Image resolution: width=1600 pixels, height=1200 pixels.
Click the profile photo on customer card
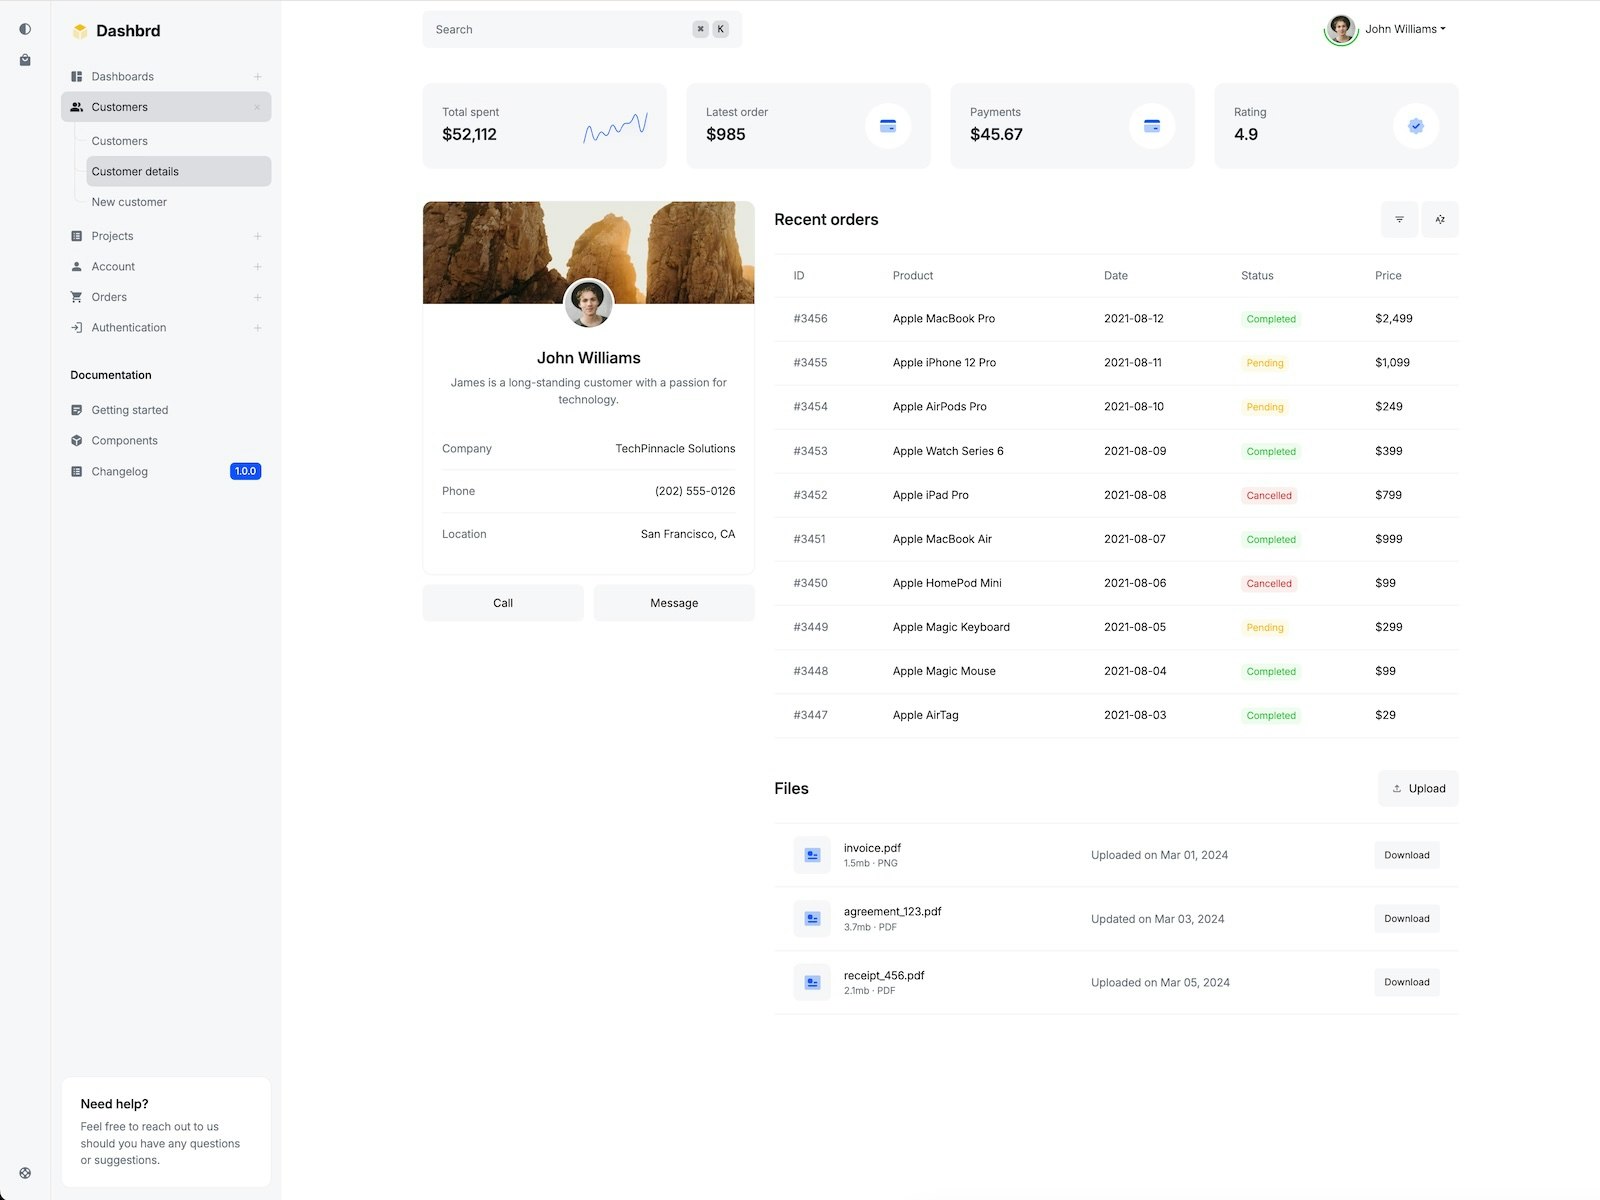click(589, 303)
